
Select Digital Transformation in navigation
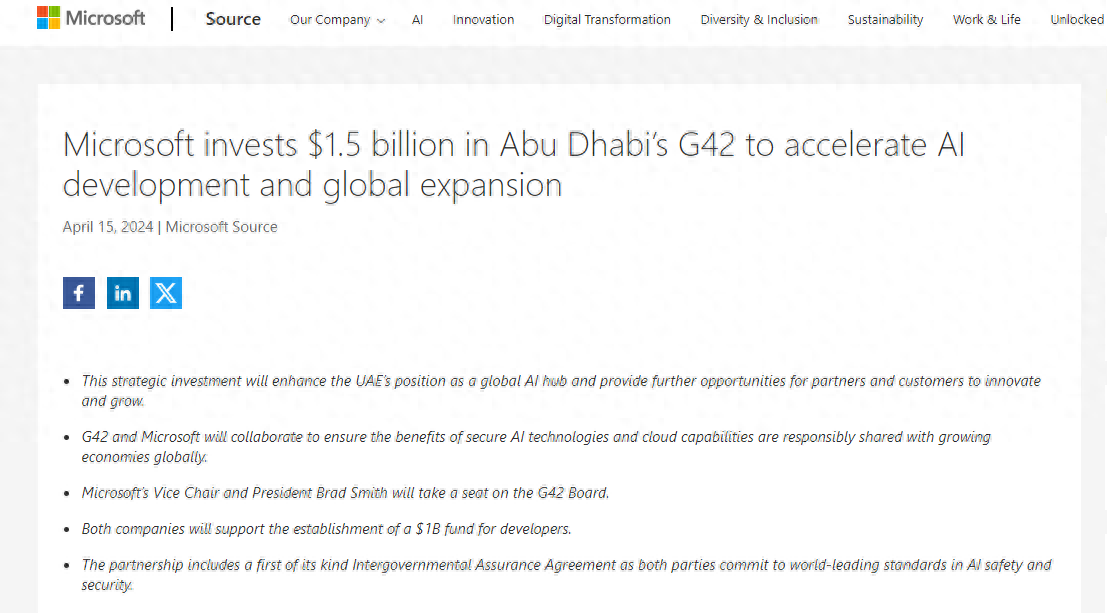click(x=607, y=20)
